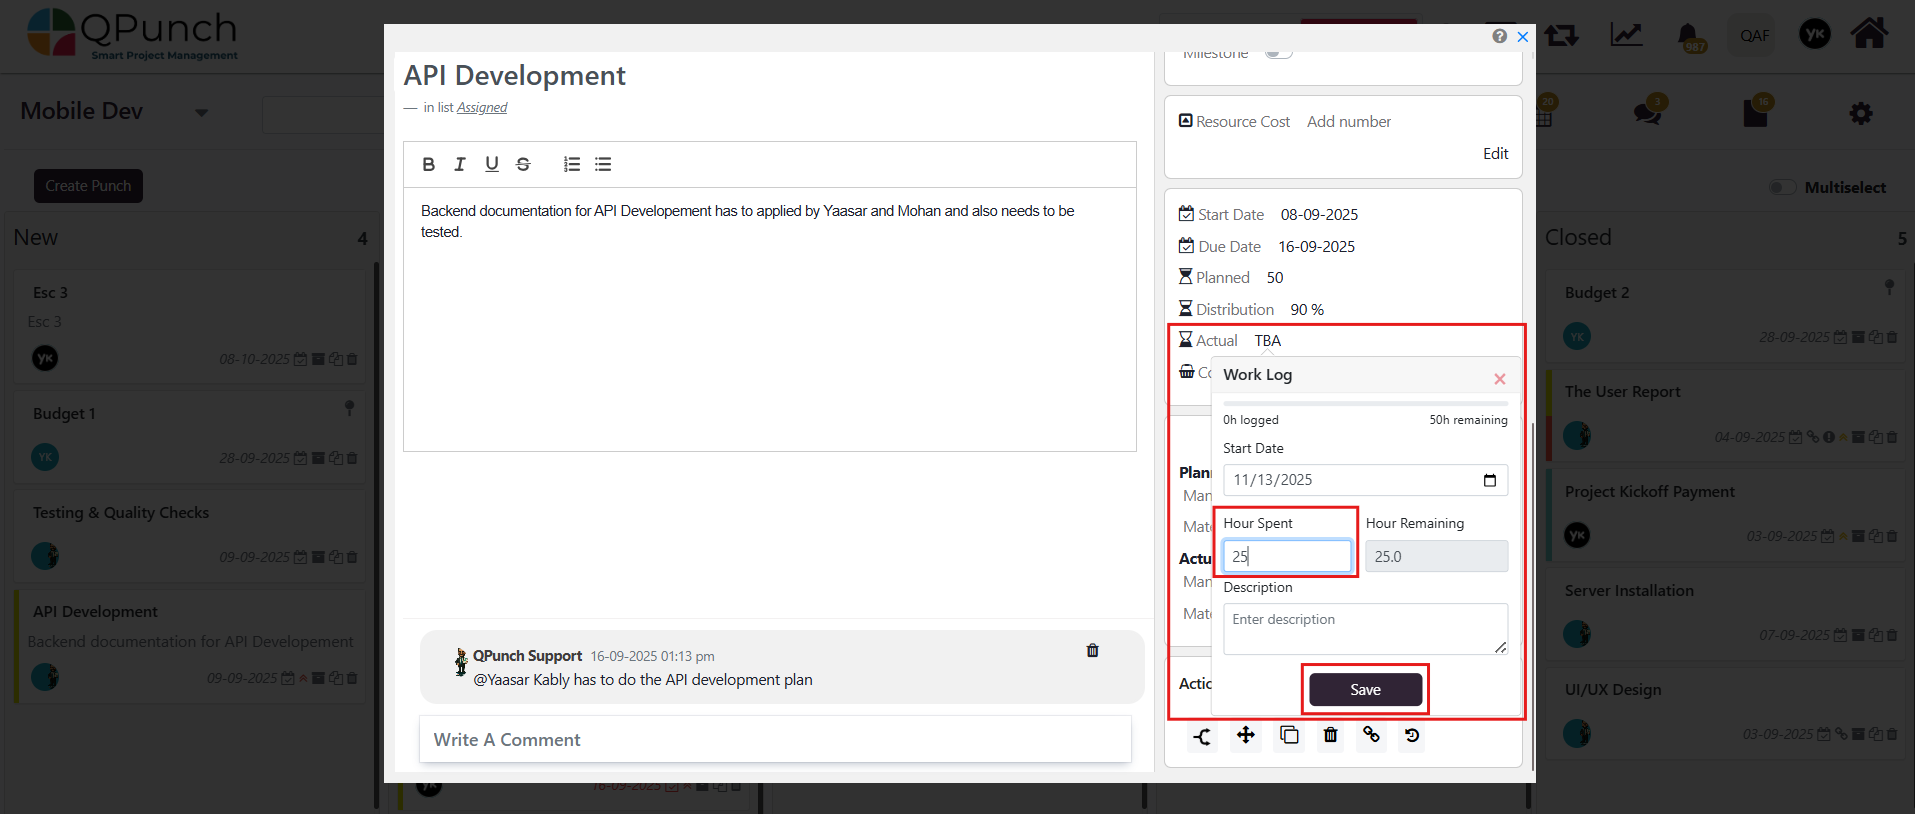Toggle bold formatting in the editor
This screenshot has width=1915, height=814.
click(428, 164)
